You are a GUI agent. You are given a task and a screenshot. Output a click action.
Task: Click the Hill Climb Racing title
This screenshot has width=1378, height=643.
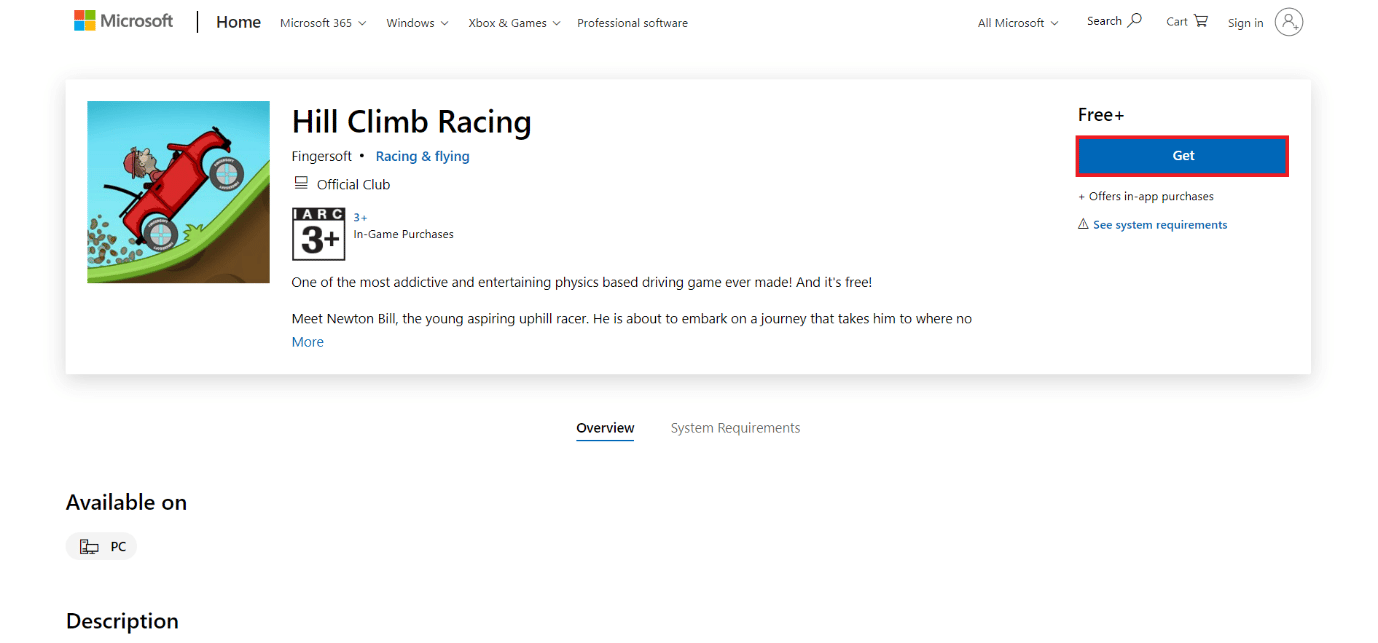pyautogui.click(x=411, y=122)
